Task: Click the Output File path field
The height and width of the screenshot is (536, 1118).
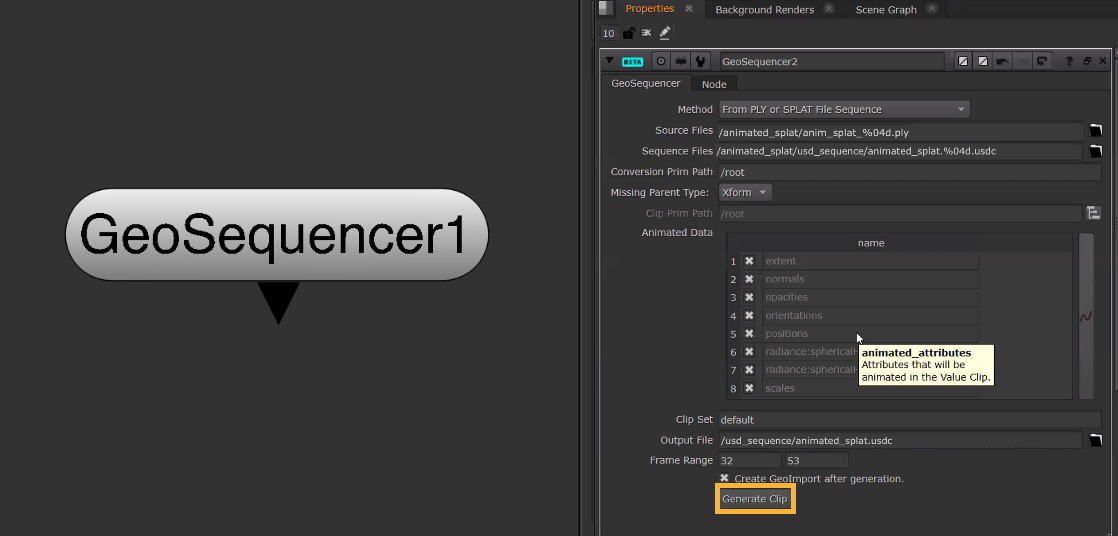Action: [x=901, y=440]
